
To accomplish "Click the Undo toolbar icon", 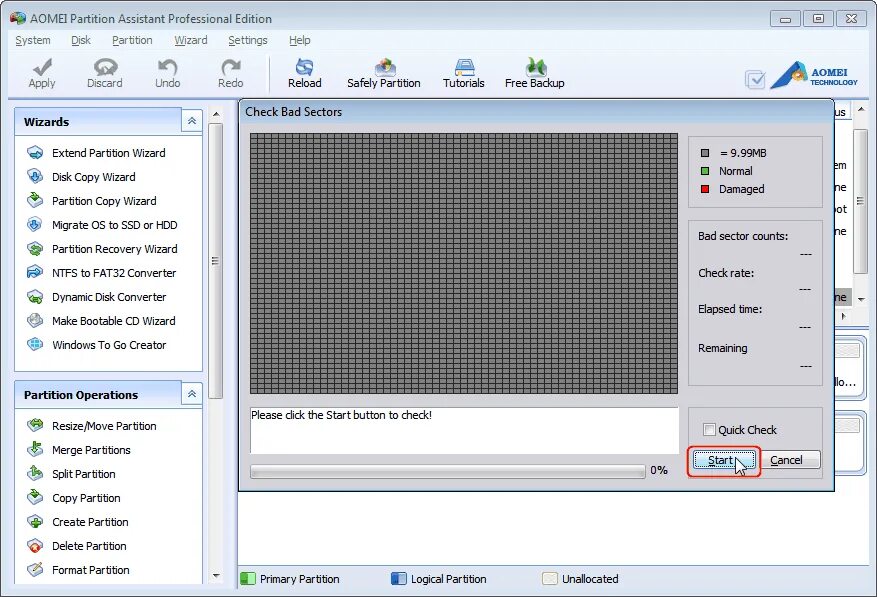I will [x=167, y=73].
